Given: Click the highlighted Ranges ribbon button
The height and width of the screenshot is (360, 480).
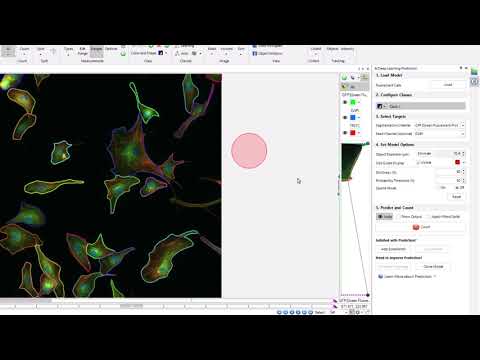Looking at the screenshot, I should point(96,51).
